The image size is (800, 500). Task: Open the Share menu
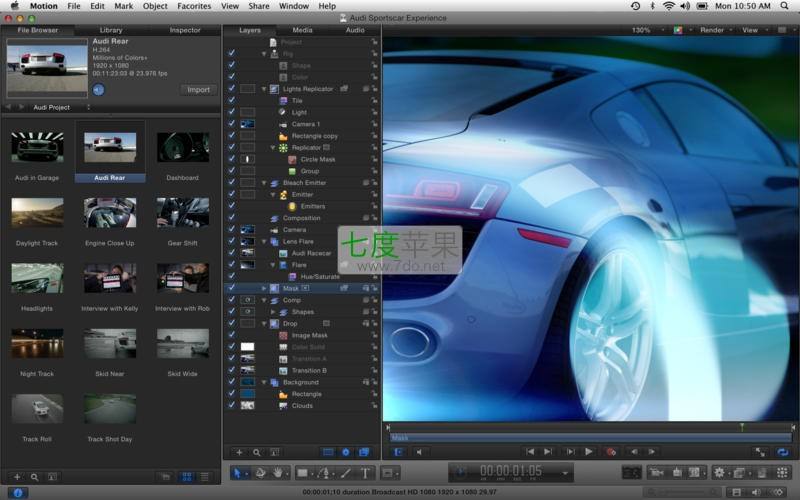pyautogui.click(x=259, y=6)
